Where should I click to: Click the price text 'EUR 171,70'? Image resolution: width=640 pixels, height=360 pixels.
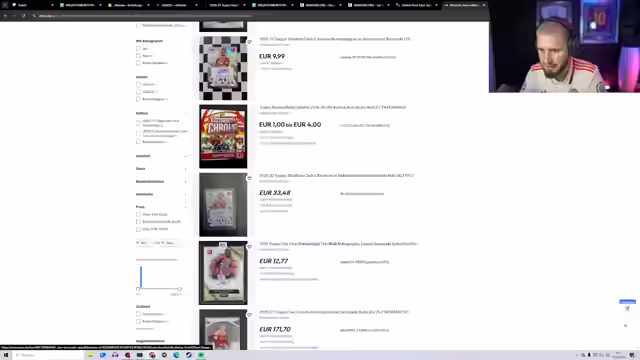click(x=275, y=329)
